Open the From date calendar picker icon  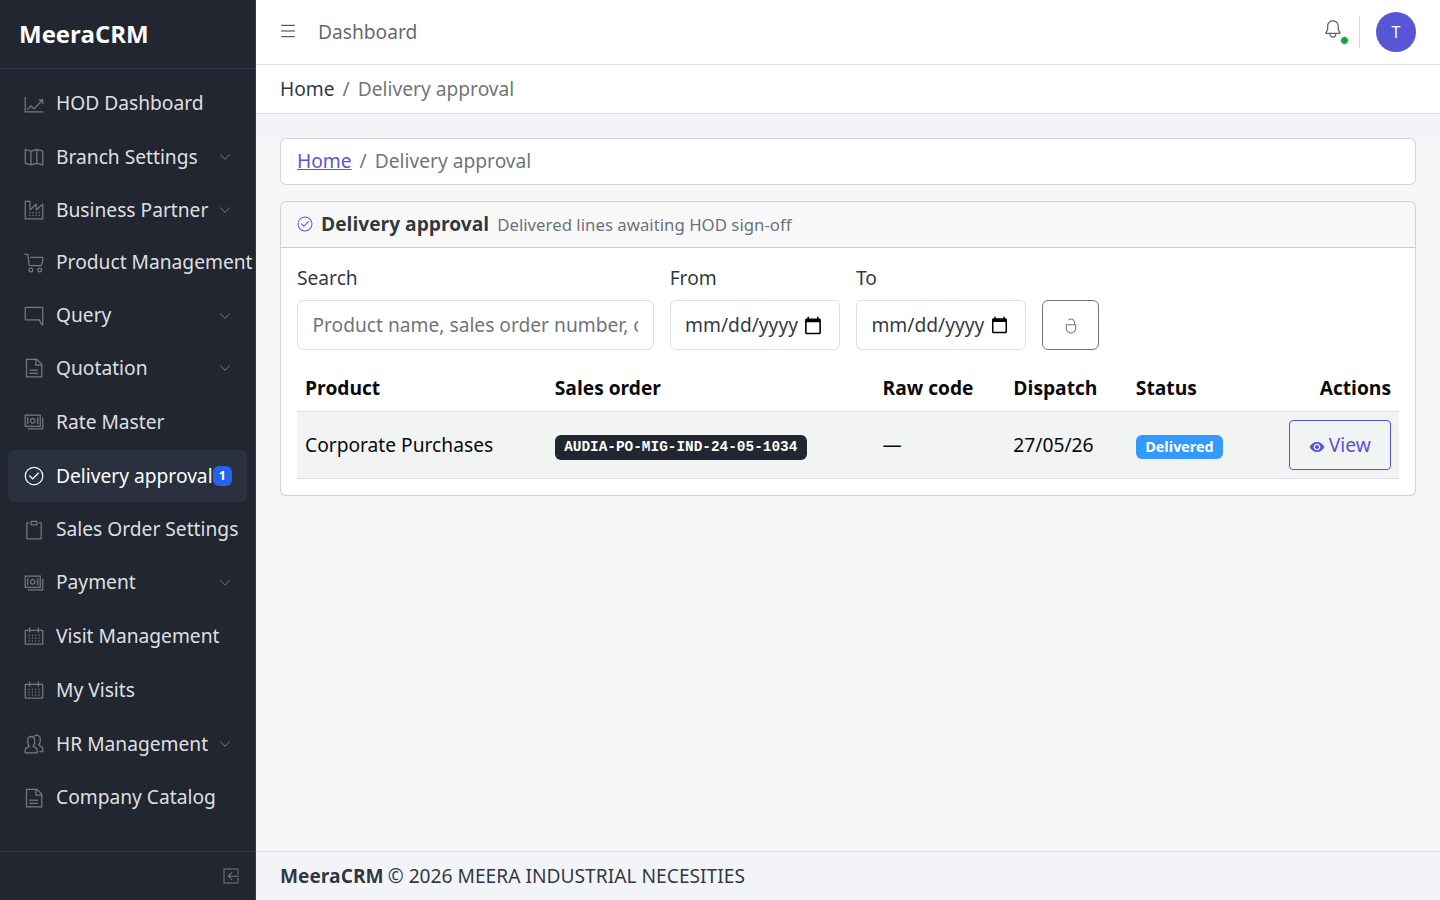pyautogui.click(x=813, y=326)
